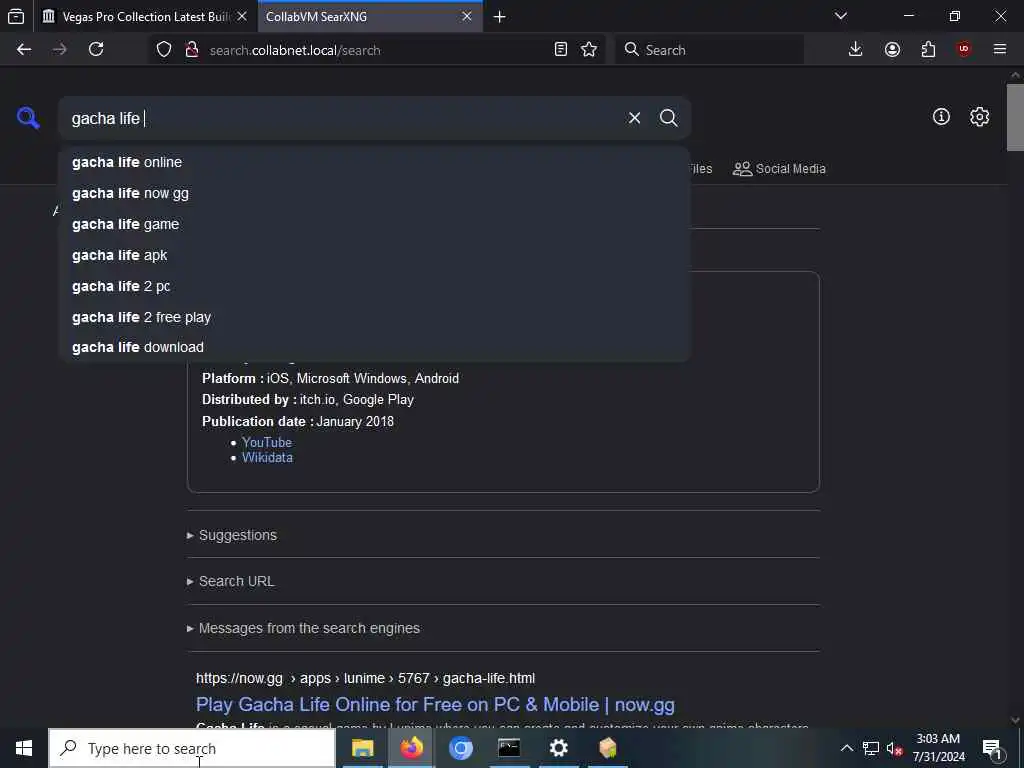Open the YouTube infobox link

click(x=266, y=442)
